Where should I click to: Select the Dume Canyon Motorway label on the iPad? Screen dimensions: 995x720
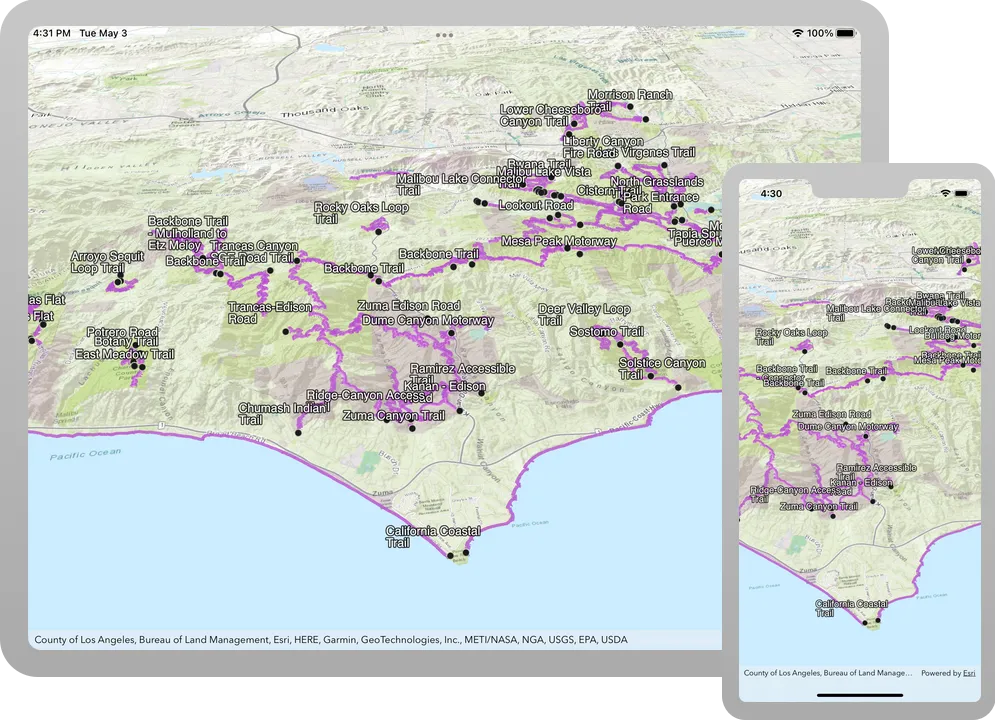click(427, 320)
